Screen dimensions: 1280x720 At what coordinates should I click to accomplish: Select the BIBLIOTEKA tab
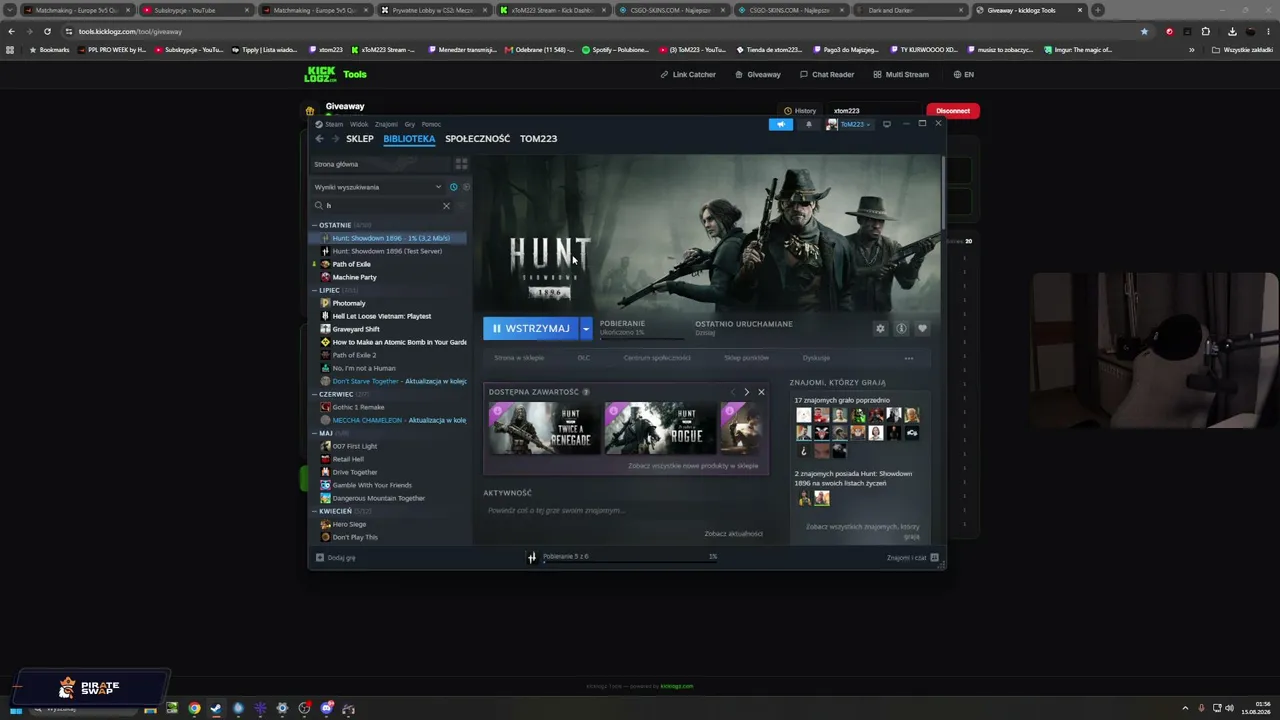click(x=409, y=139)
